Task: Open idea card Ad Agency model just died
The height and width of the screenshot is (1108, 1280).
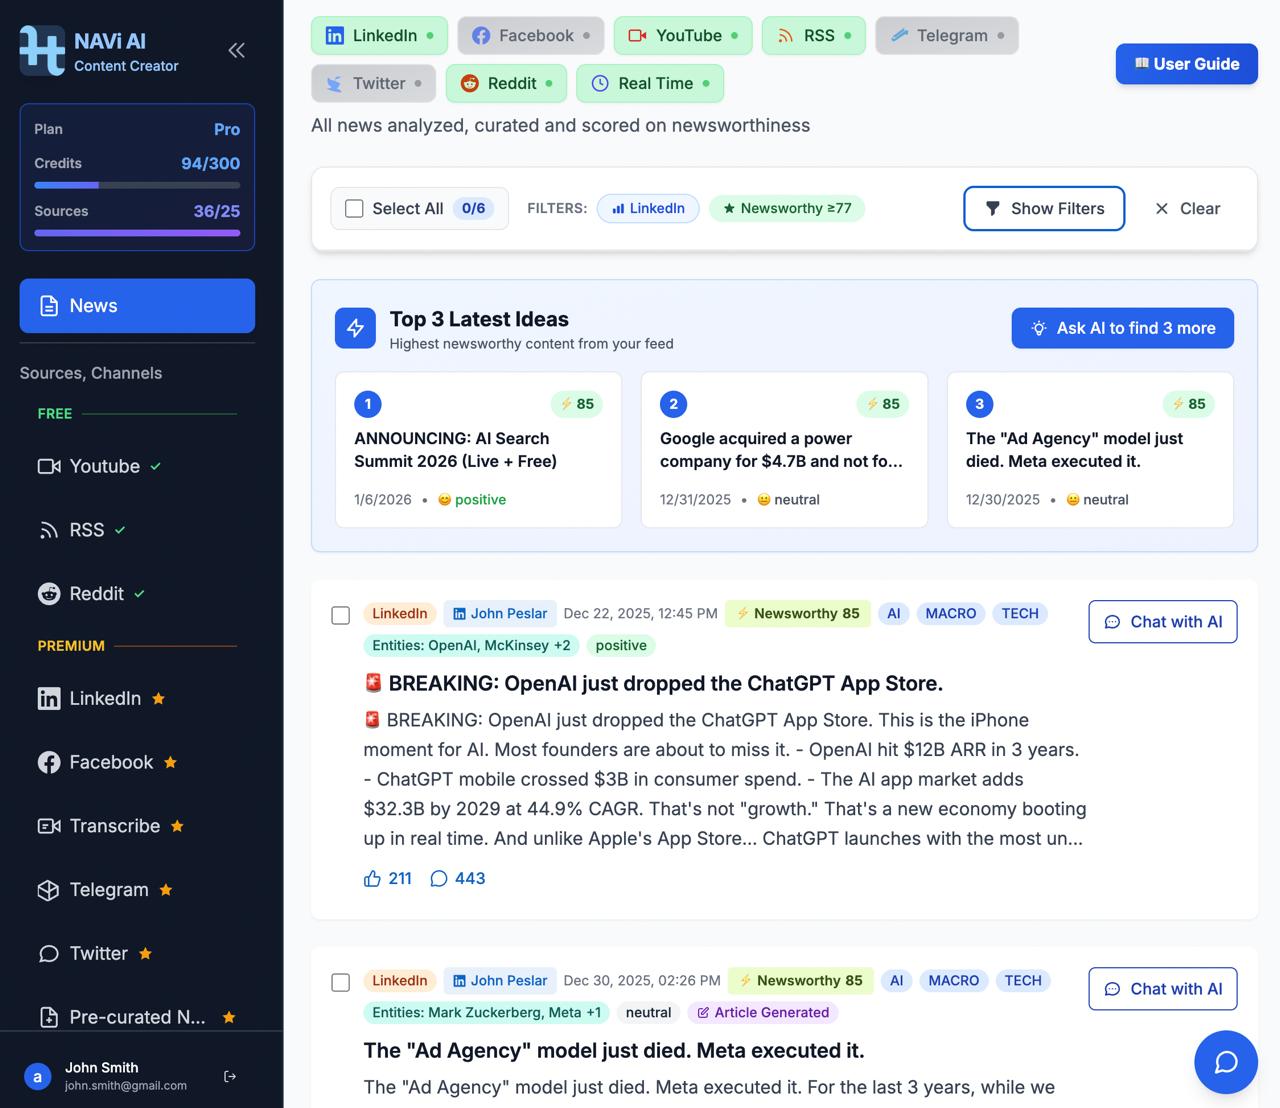Action: point(1090,450)
